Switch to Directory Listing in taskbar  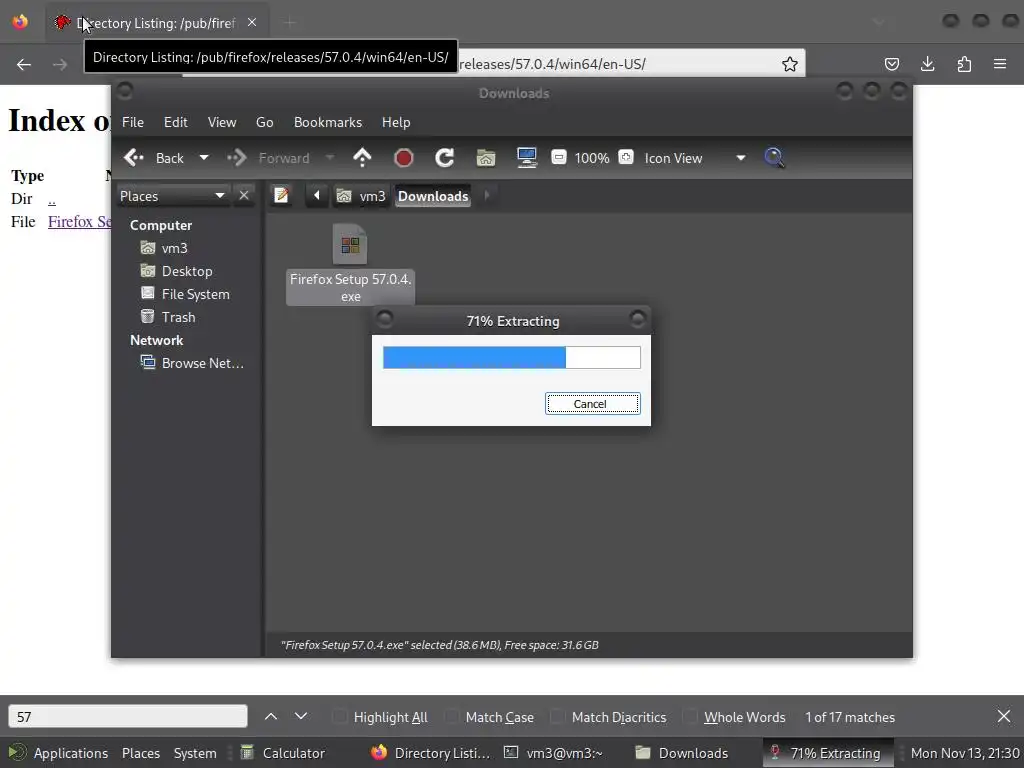tap(431, 753)
